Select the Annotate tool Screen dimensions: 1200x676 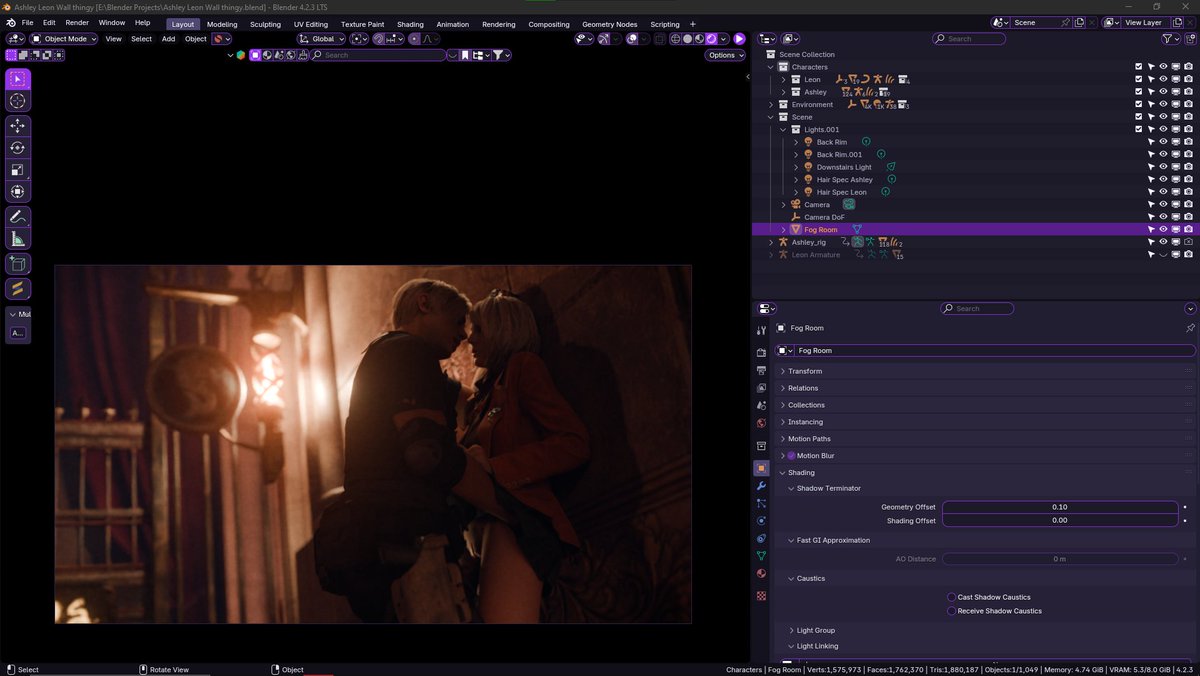coord(18,217)
